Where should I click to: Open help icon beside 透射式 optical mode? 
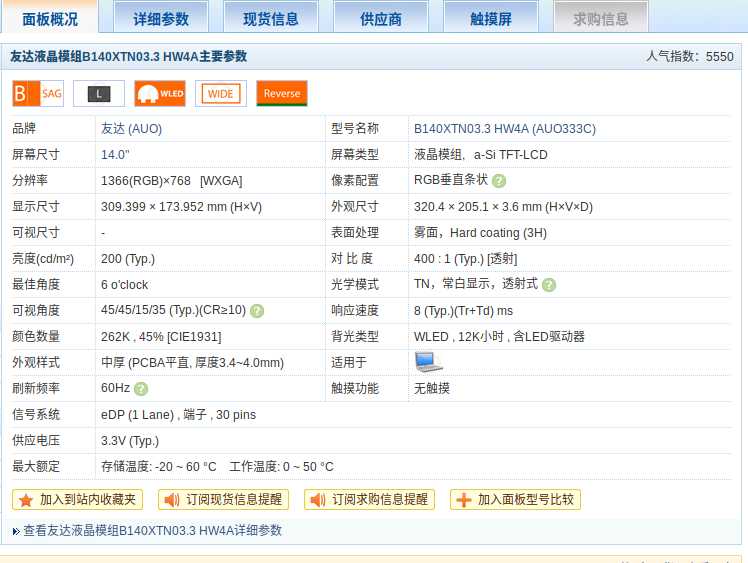click(x=549, y=285)
